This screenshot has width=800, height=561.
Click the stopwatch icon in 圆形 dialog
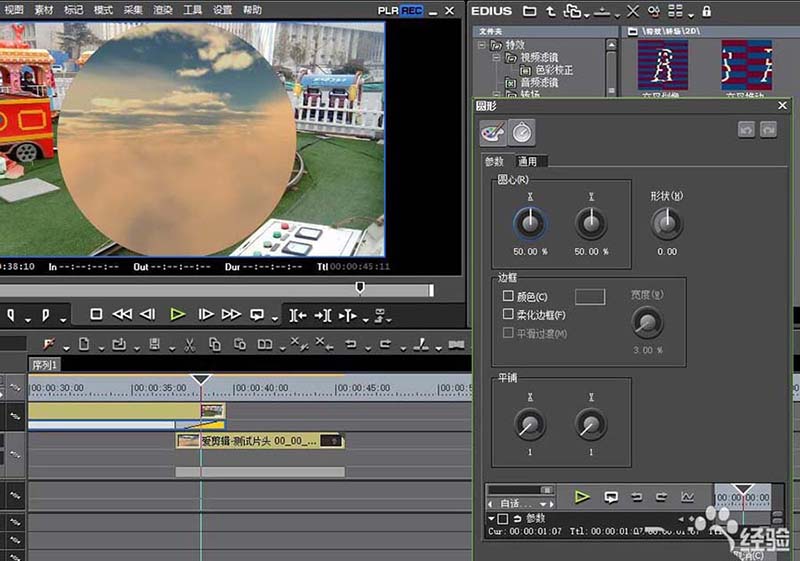522,132
